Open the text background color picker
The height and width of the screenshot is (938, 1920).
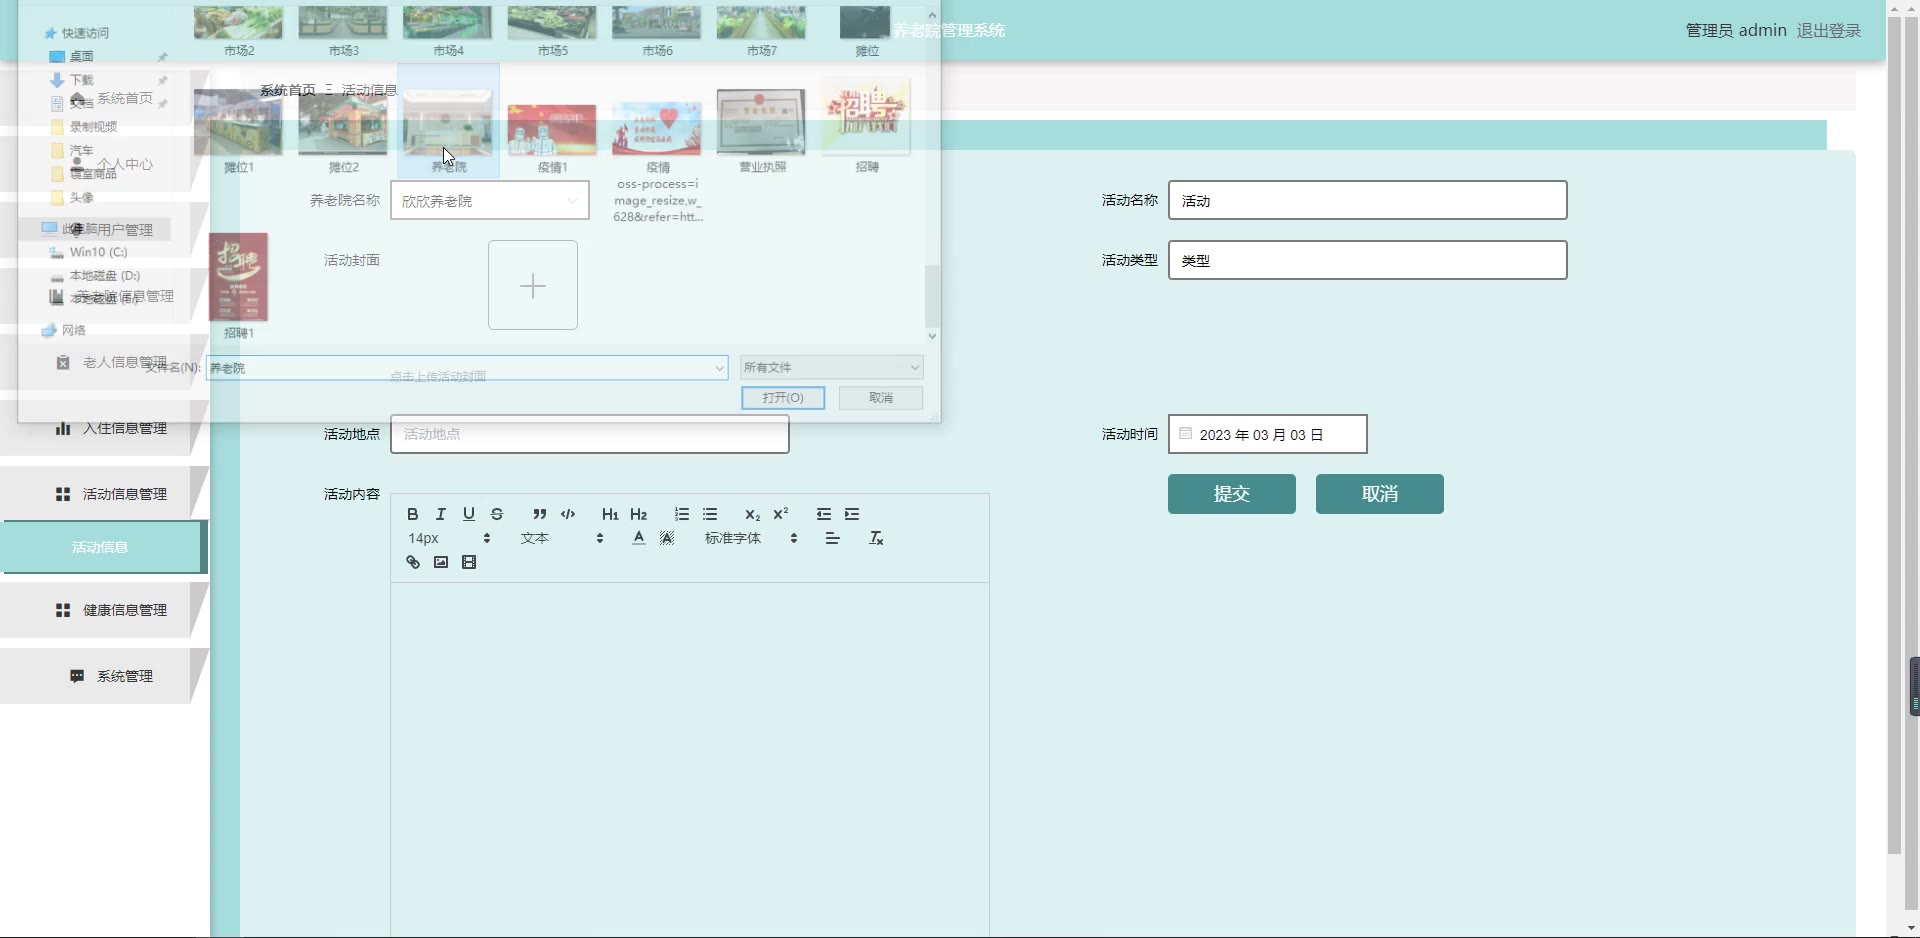click(668, 538)
